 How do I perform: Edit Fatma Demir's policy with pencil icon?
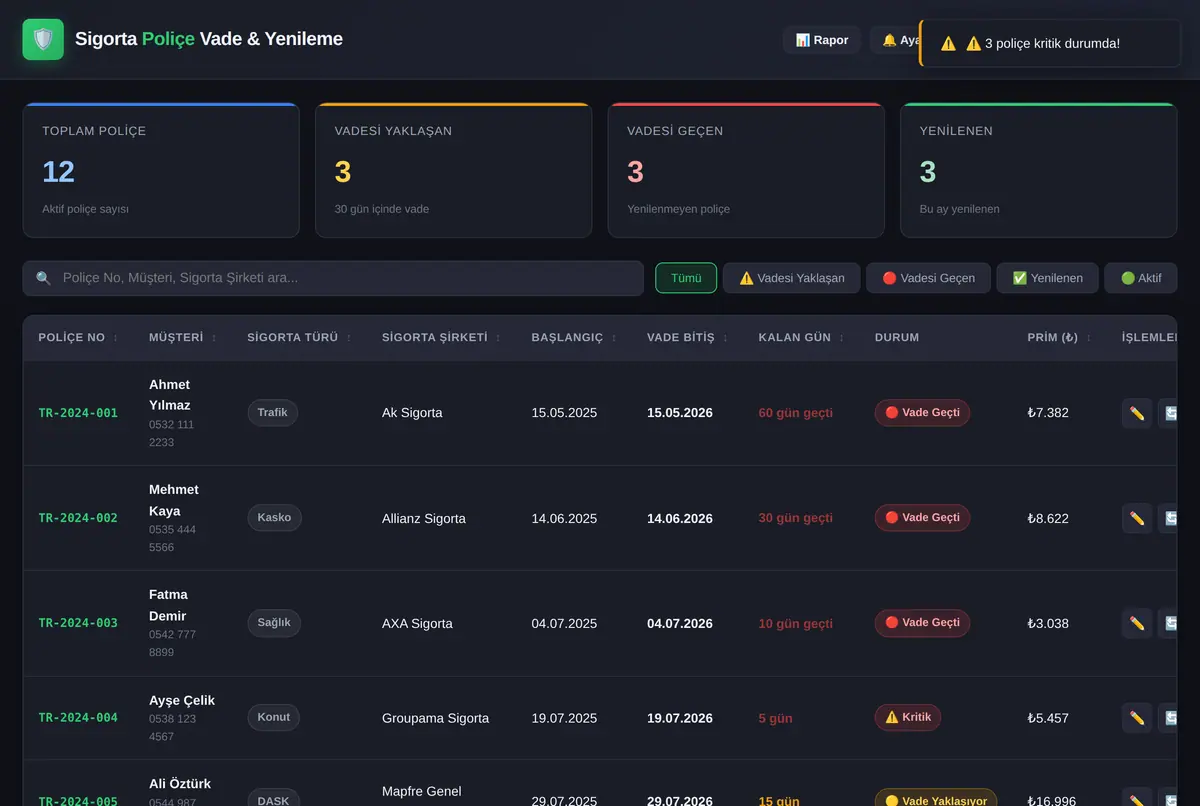pos(1137,623)
